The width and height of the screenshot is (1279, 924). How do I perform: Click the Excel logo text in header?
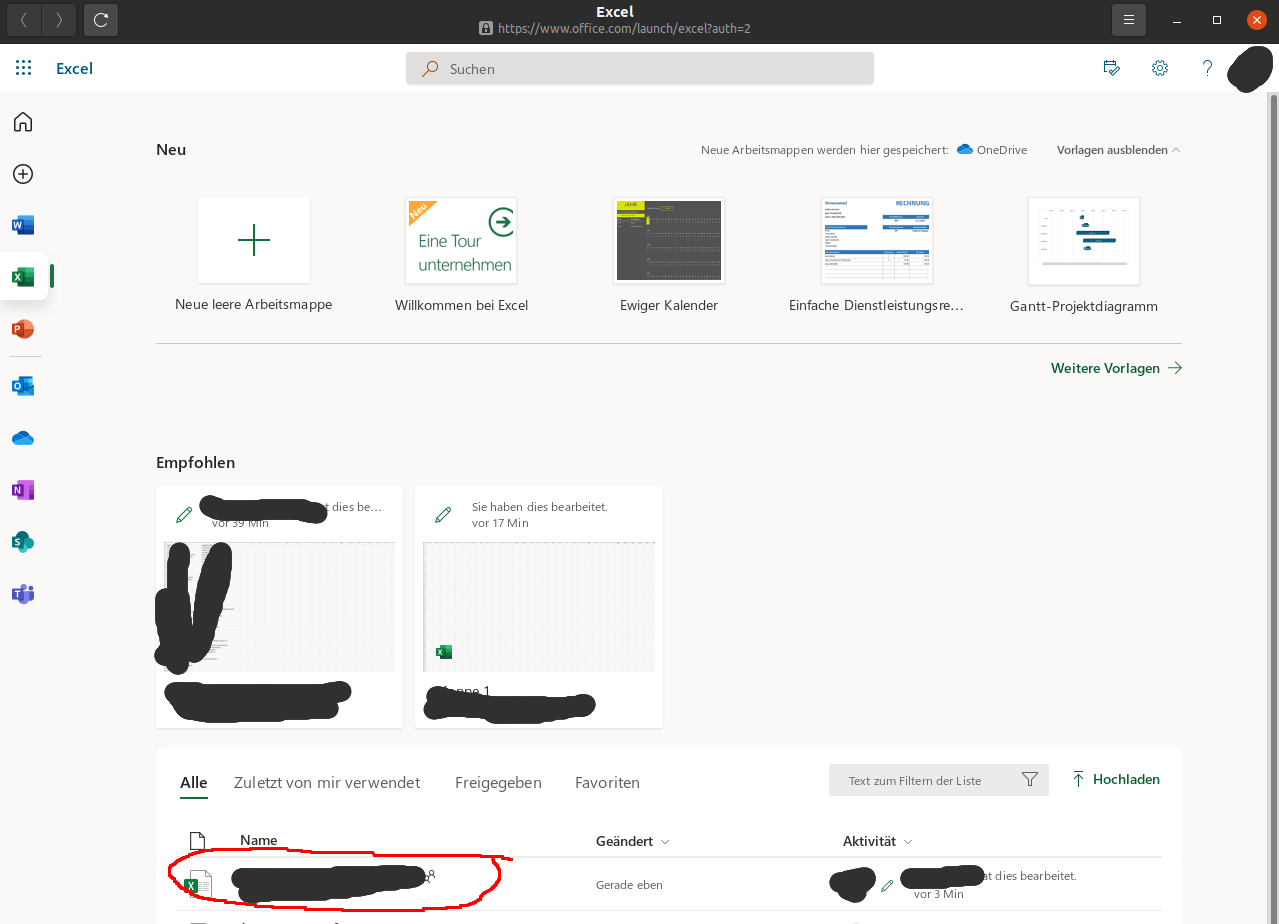(74, 68)
